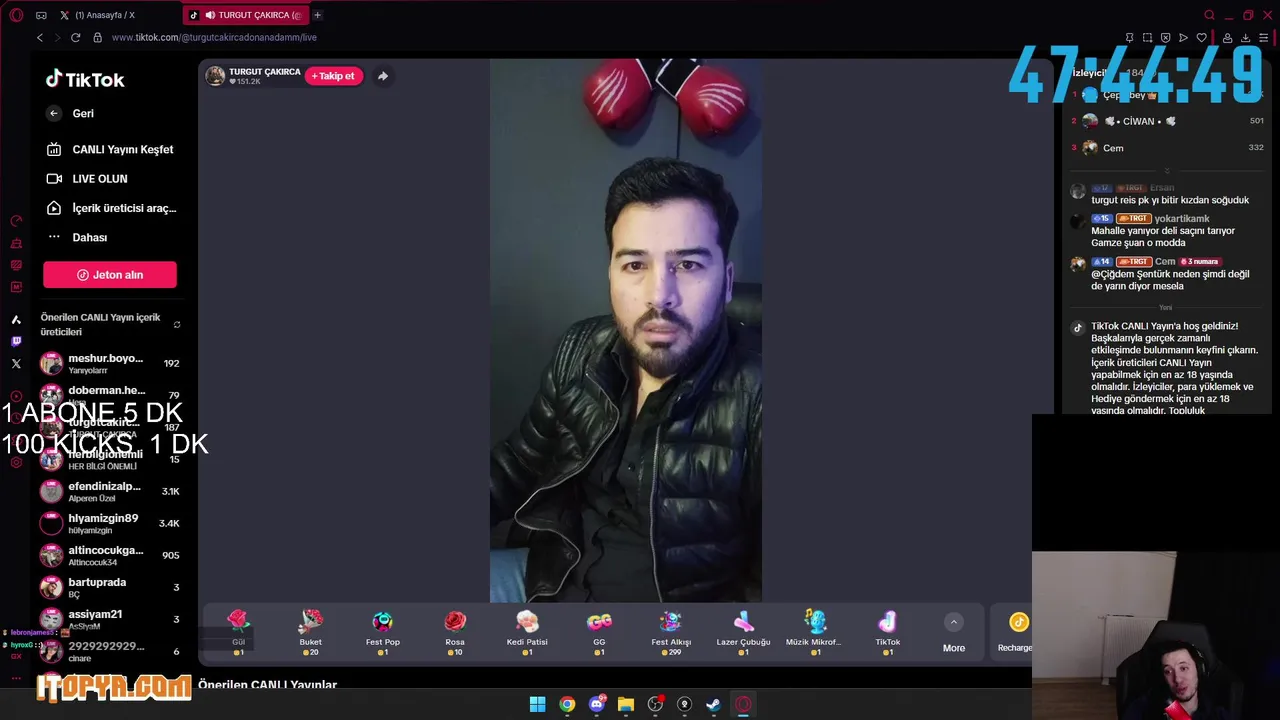1280x720 pixels.
Task: Click the TikTok logo
Action: (x=85, y=80)
